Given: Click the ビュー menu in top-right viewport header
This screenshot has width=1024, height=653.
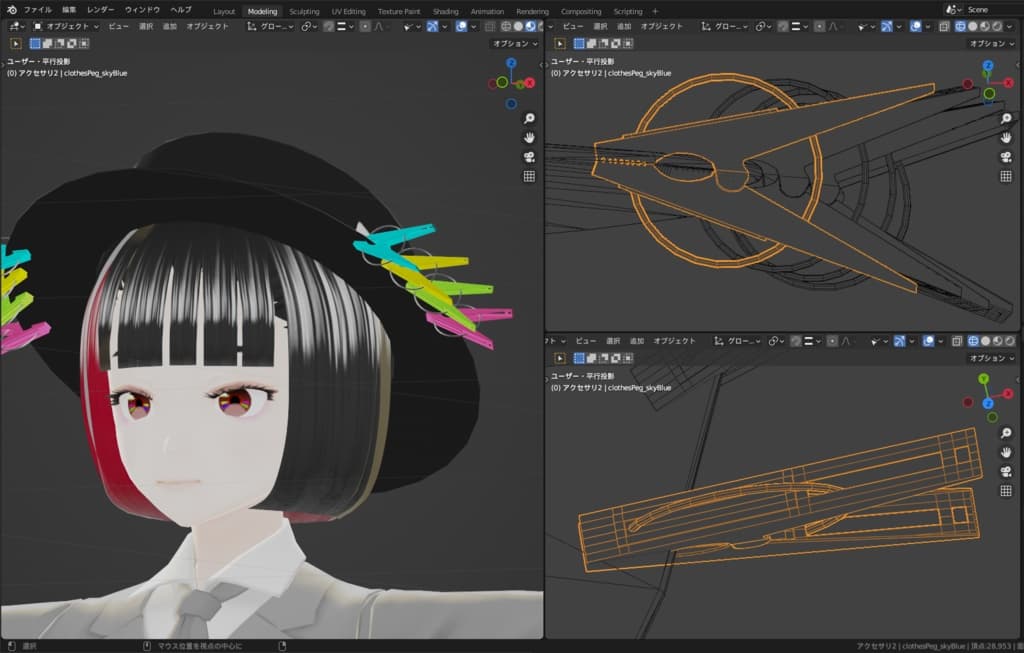Looking at the screenshot, I should click(573, 26).
